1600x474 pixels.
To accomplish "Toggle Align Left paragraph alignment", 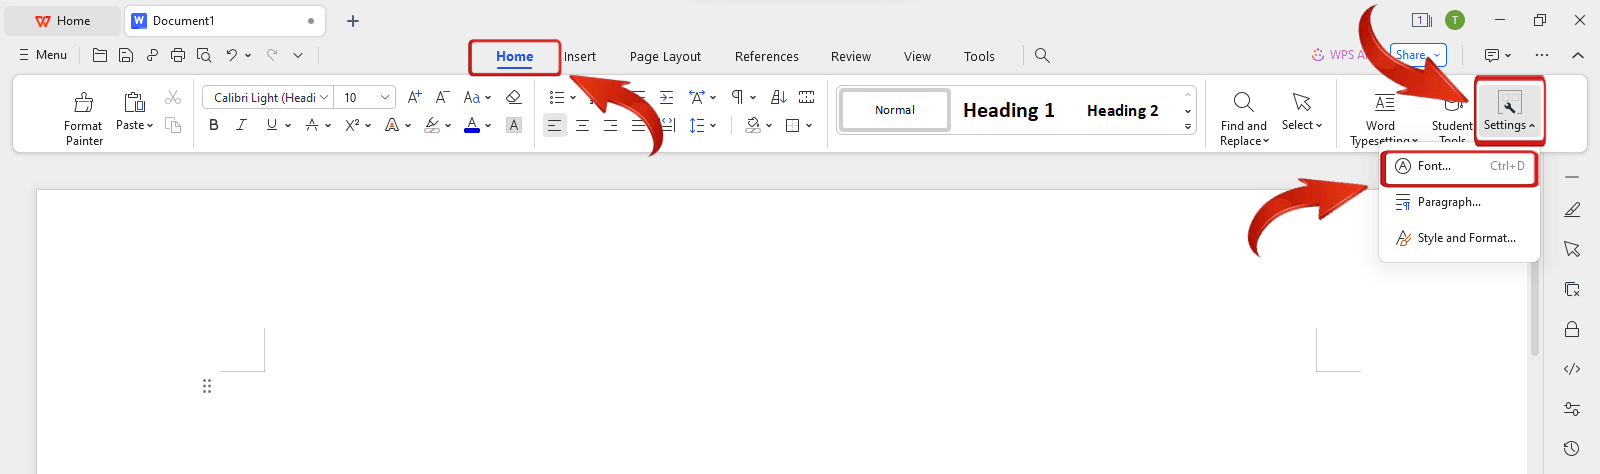I will pyautogui.click(x=554, y=125).
